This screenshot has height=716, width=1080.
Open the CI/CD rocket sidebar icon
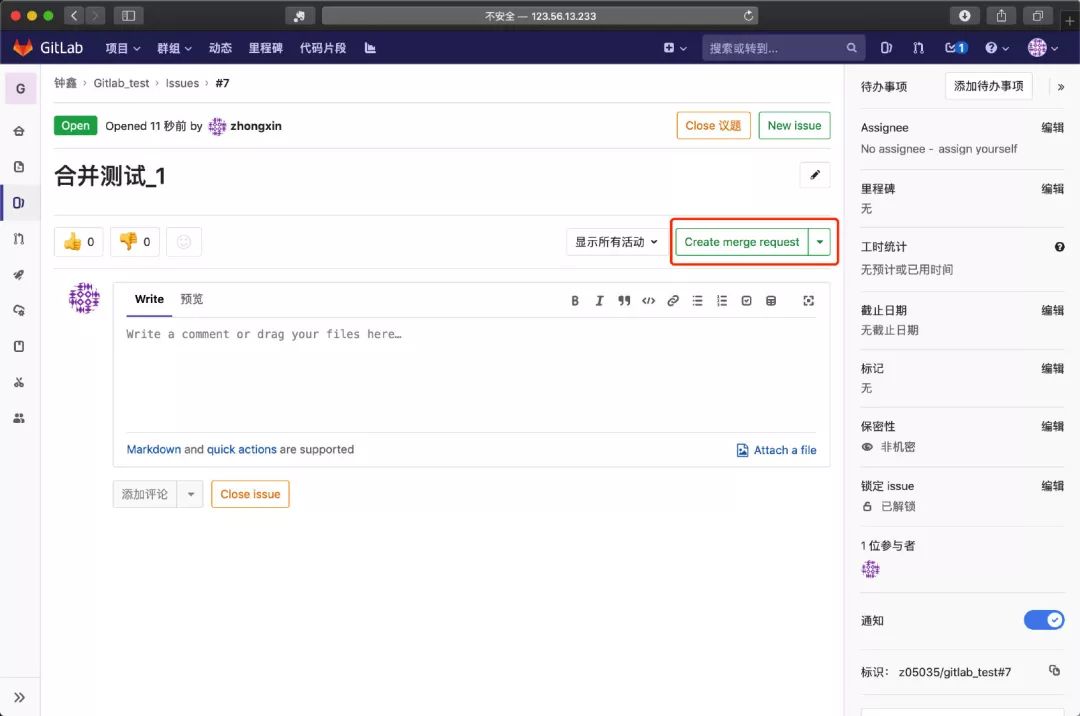click(19, 274)
